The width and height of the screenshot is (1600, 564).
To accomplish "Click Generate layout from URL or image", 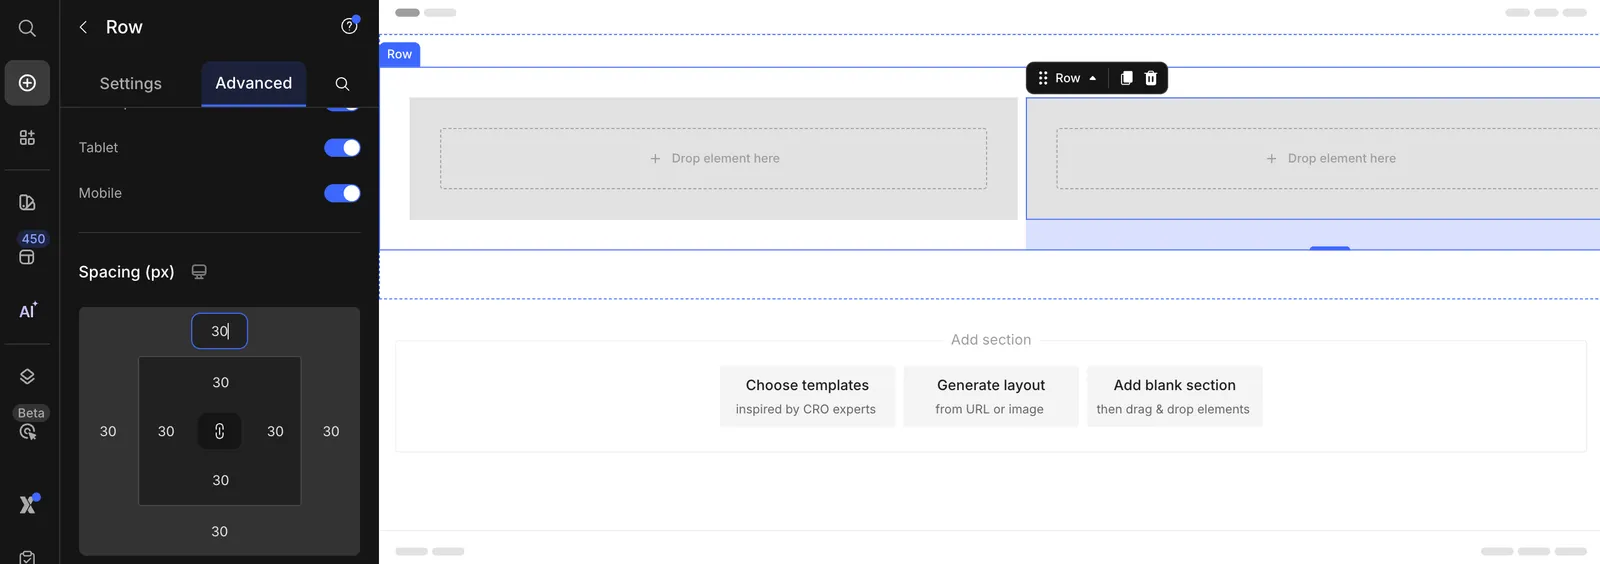I will click(991, 396).
